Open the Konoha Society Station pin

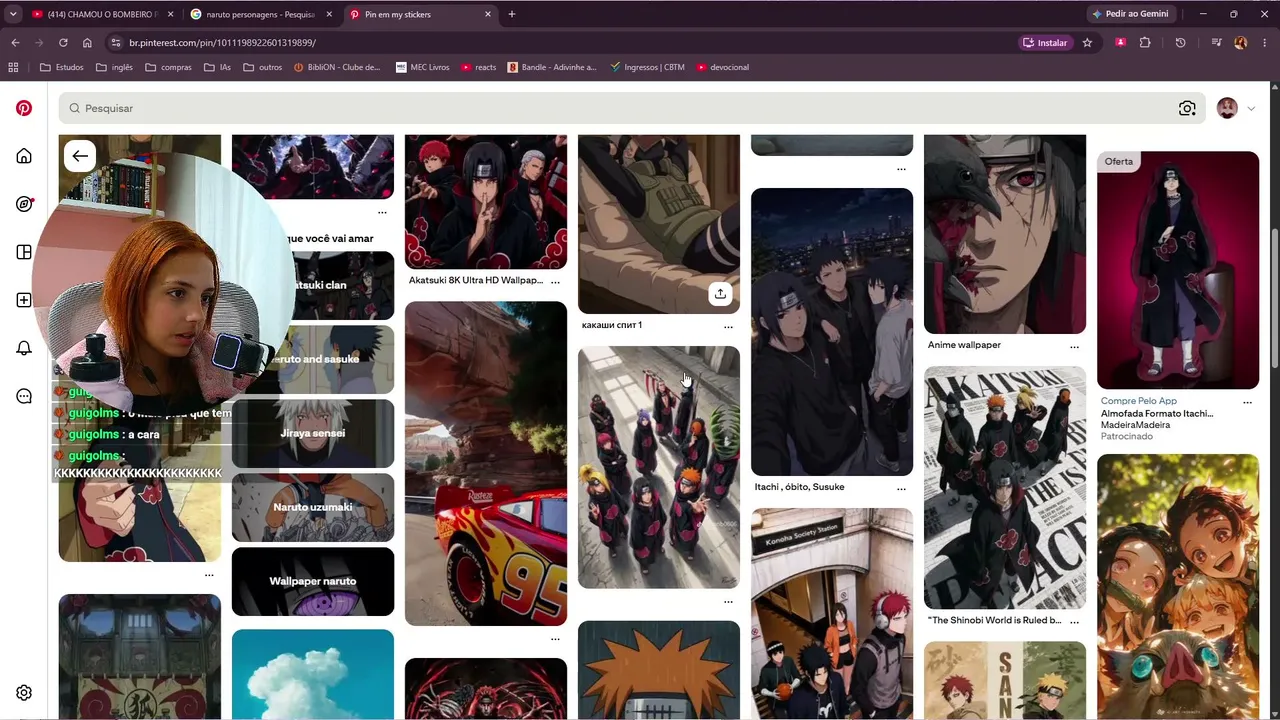[832, 613]
